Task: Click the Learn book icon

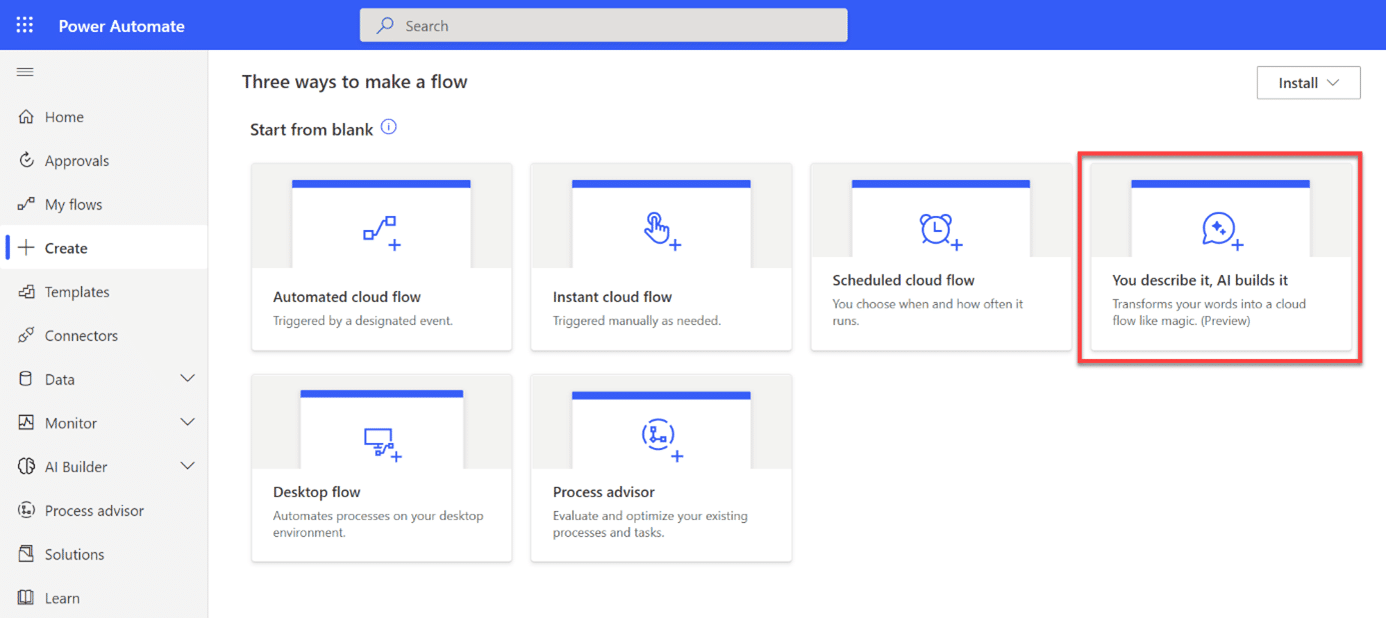Action: [x=26, y=598]
